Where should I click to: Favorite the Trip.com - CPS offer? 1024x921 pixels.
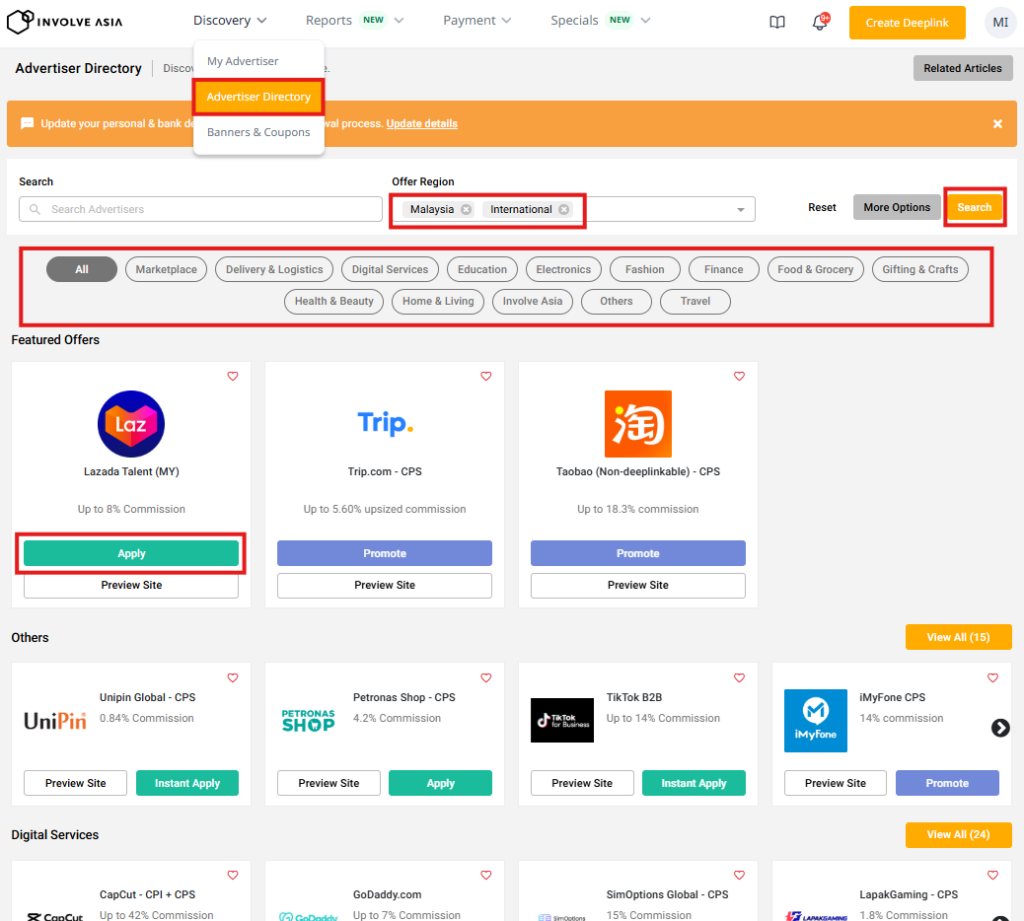point(486,377)
